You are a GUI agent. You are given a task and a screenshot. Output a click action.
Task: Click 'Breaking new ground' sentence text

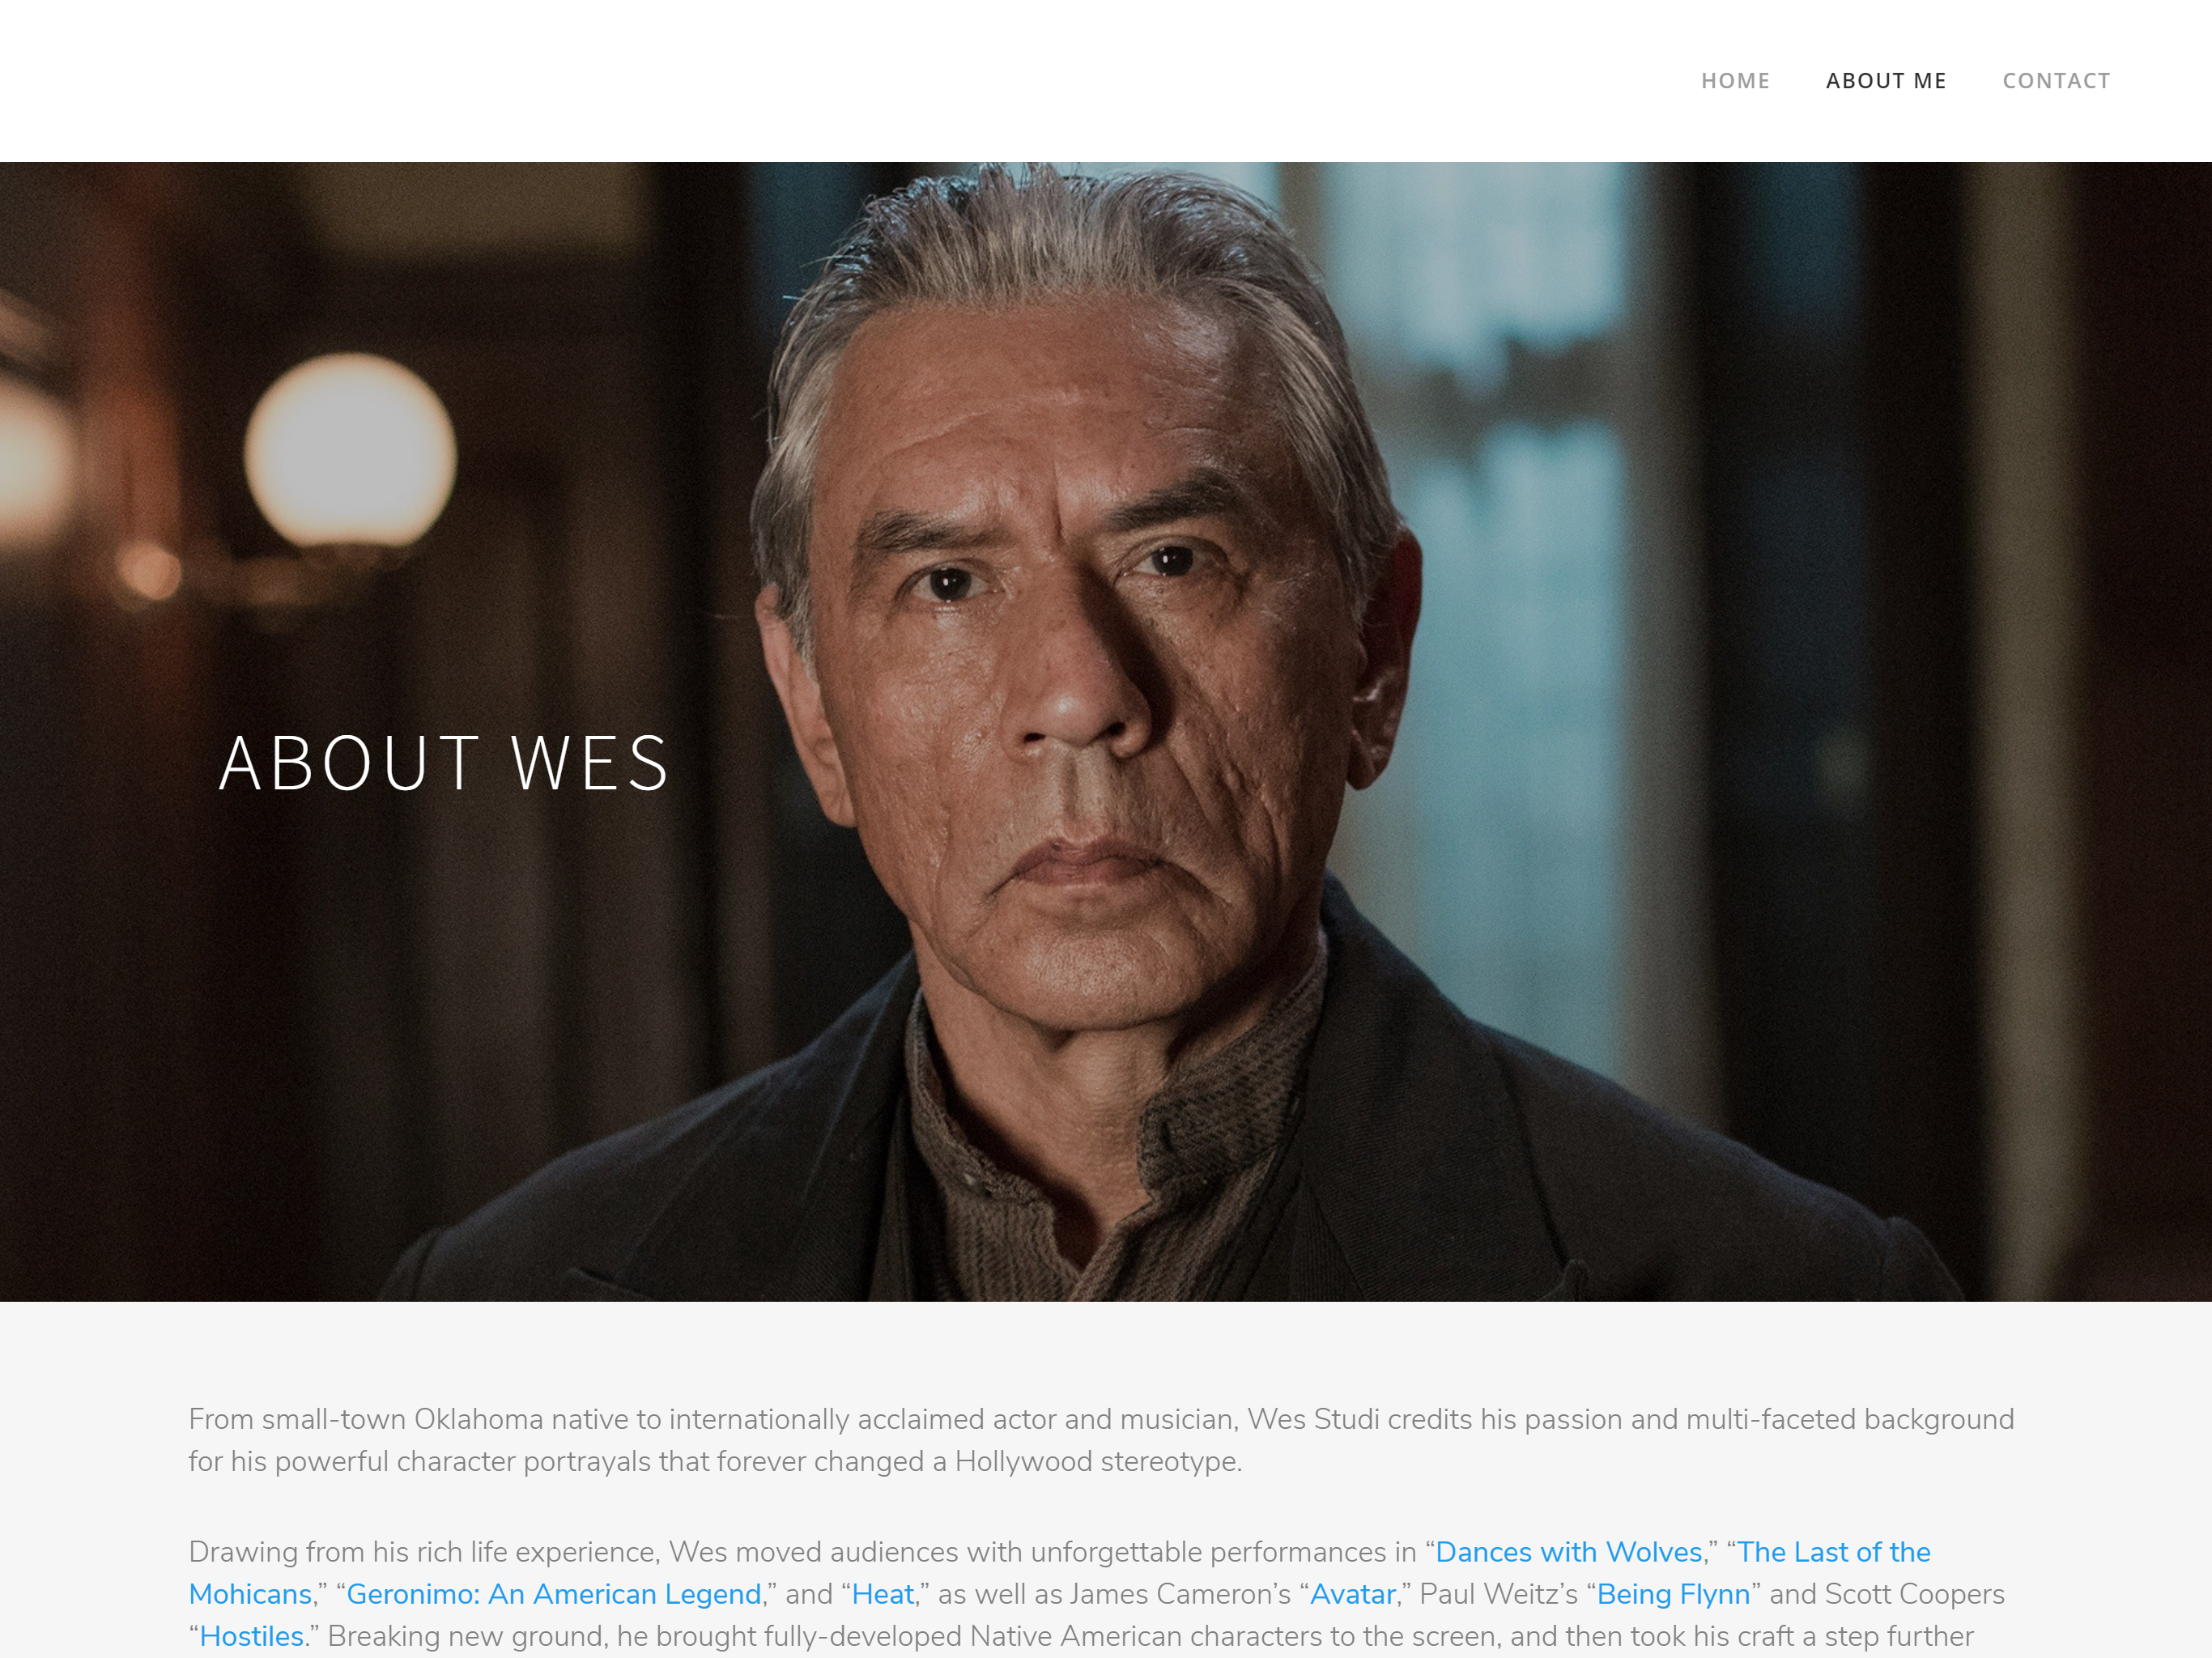coord(1150,1636)
